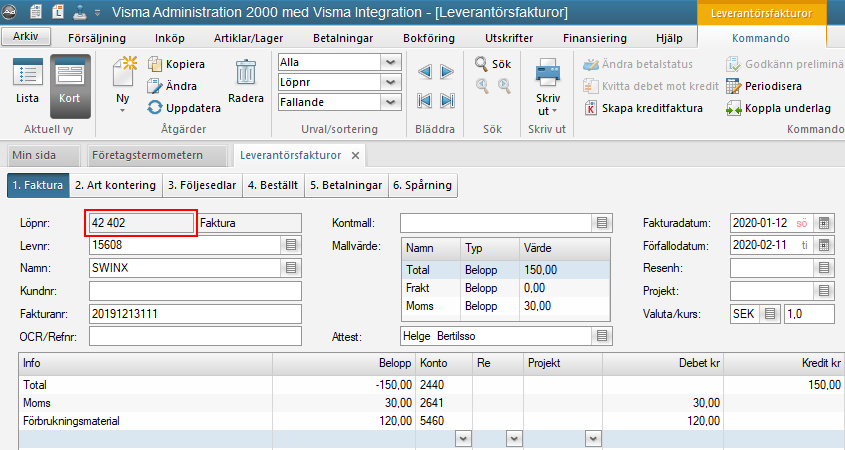This screenshot has height=450, width=845.
Task: Open Attest lookup list button
Action: tap(602, 336)
